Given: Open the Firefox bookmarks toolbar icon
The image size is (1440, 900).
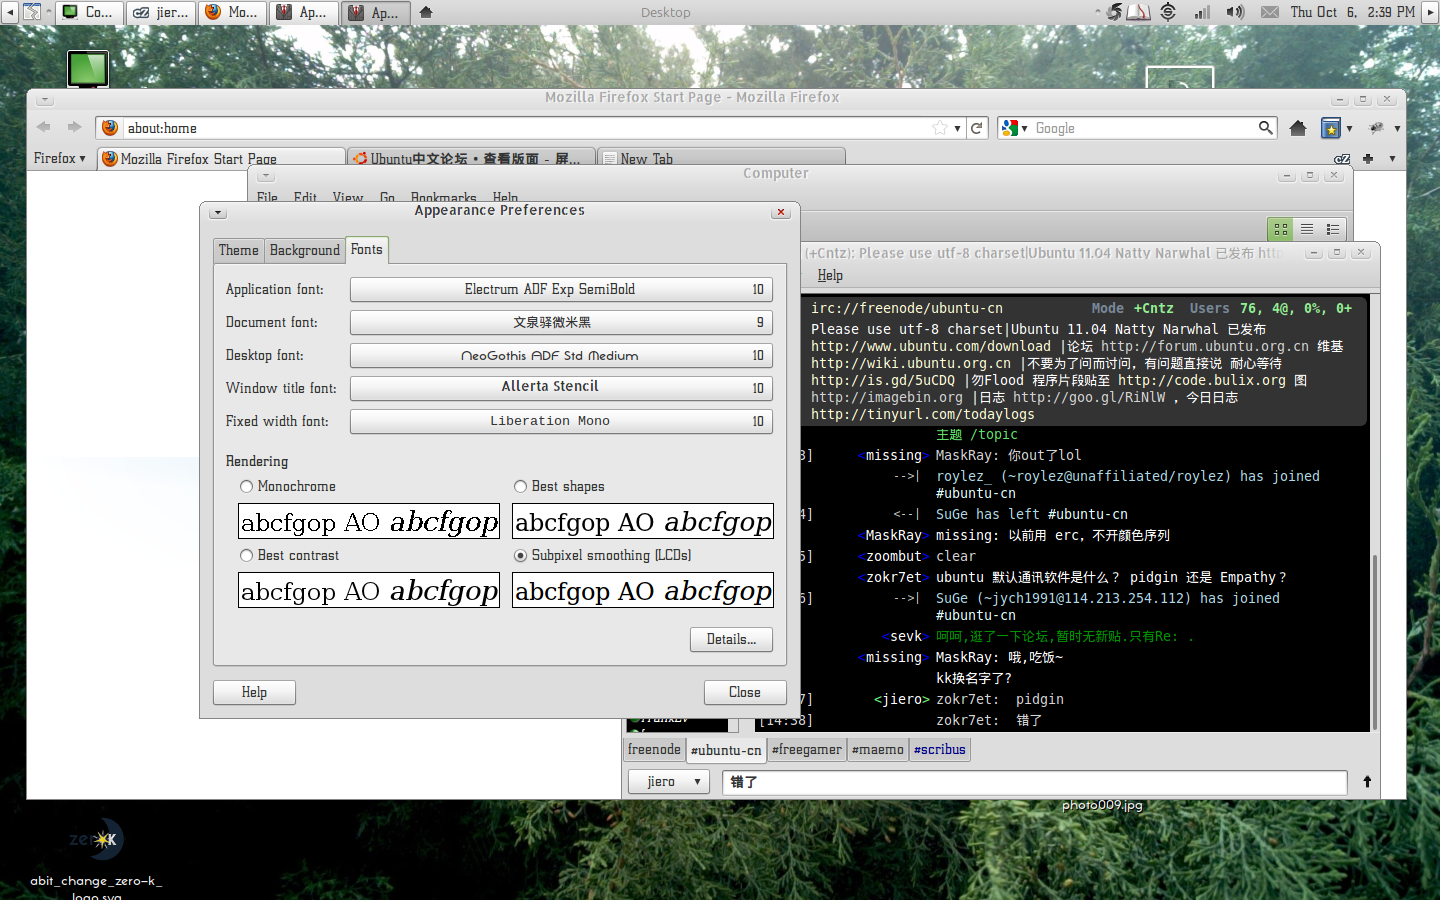Looking at the screenshot, I should click(x=1331, y=128).
